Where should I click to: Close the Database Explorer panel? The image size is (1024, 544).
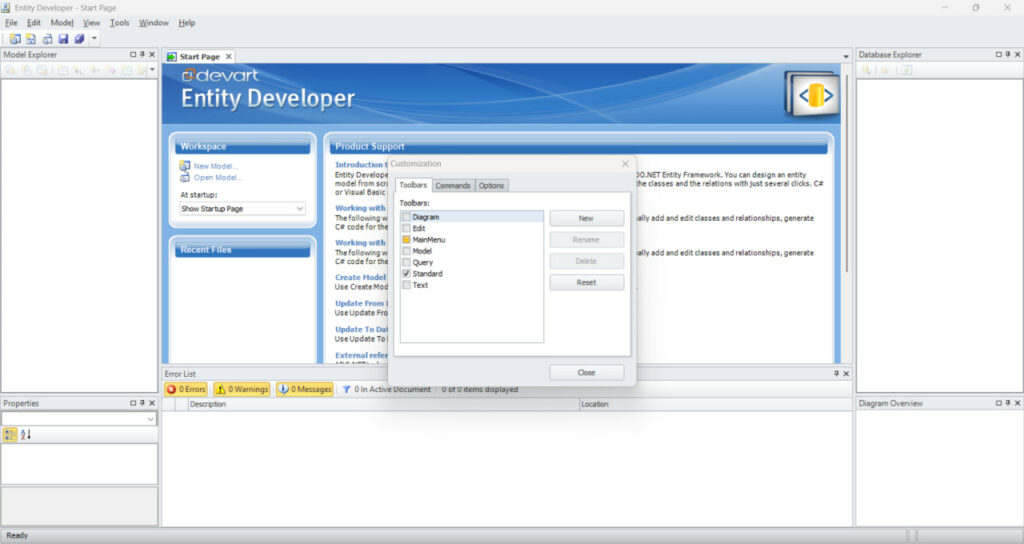[1017, 55]
